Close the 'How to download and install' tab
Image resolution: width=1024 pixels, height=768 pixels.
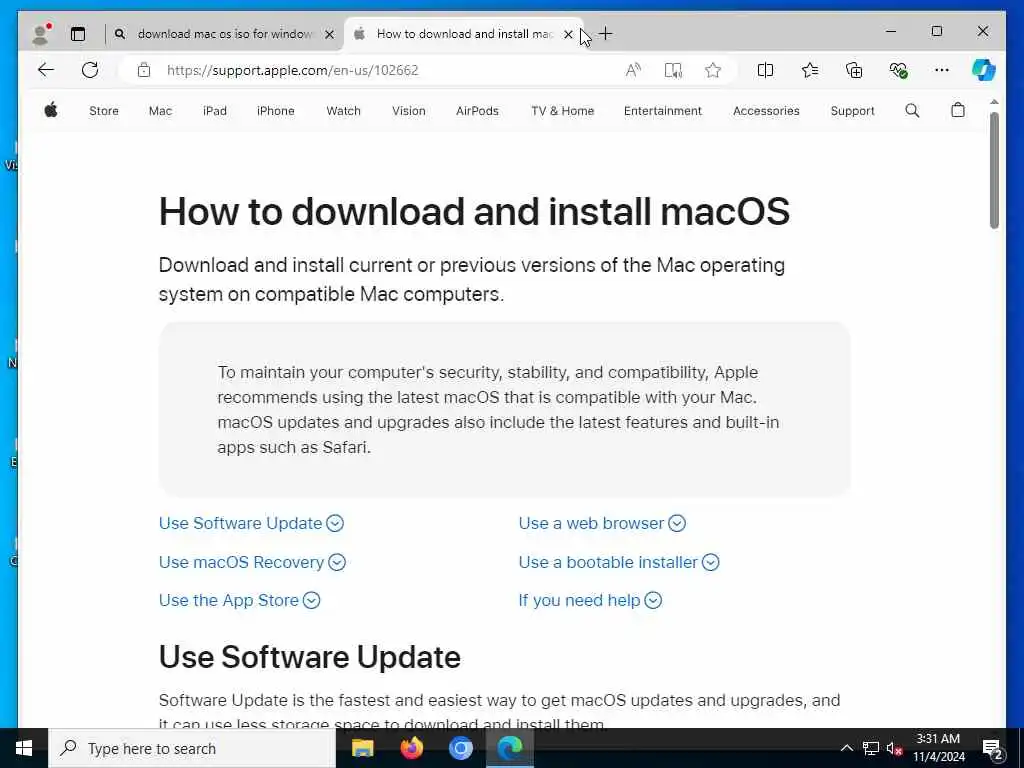(568, 35)
